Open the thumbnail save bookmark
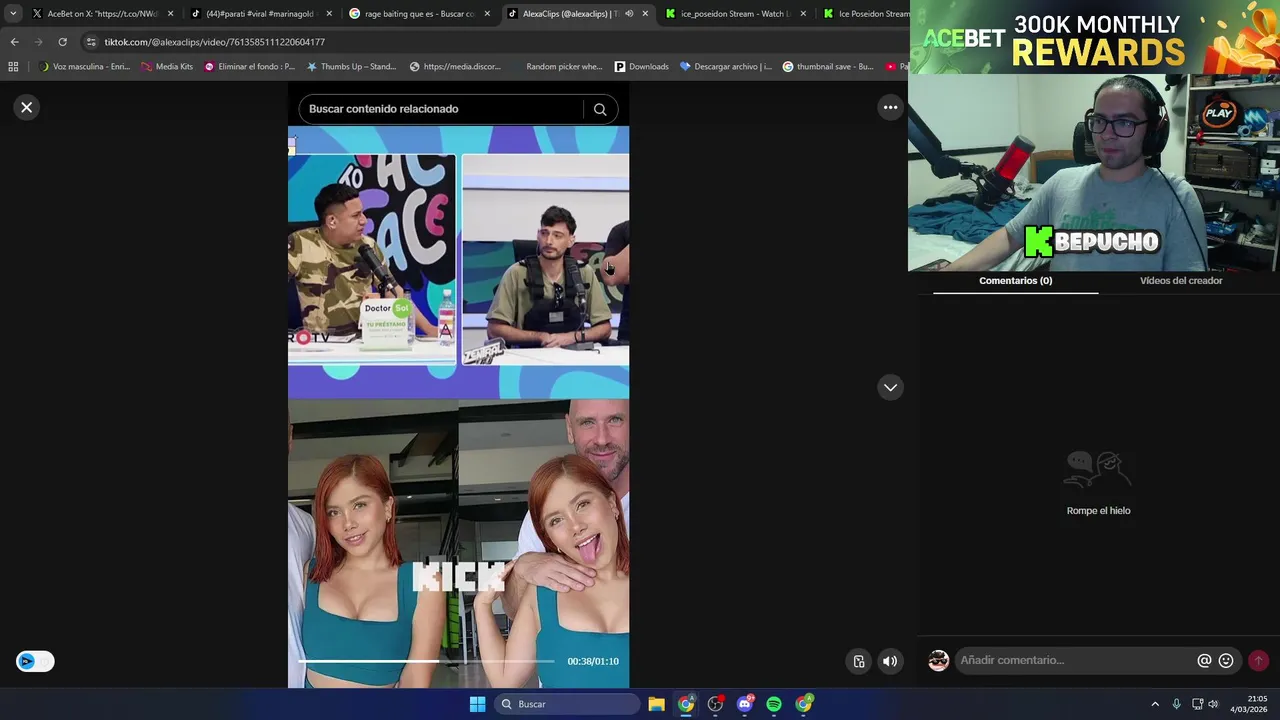The width and height of the screenshot is (1280, 720). tap(828, 67)
